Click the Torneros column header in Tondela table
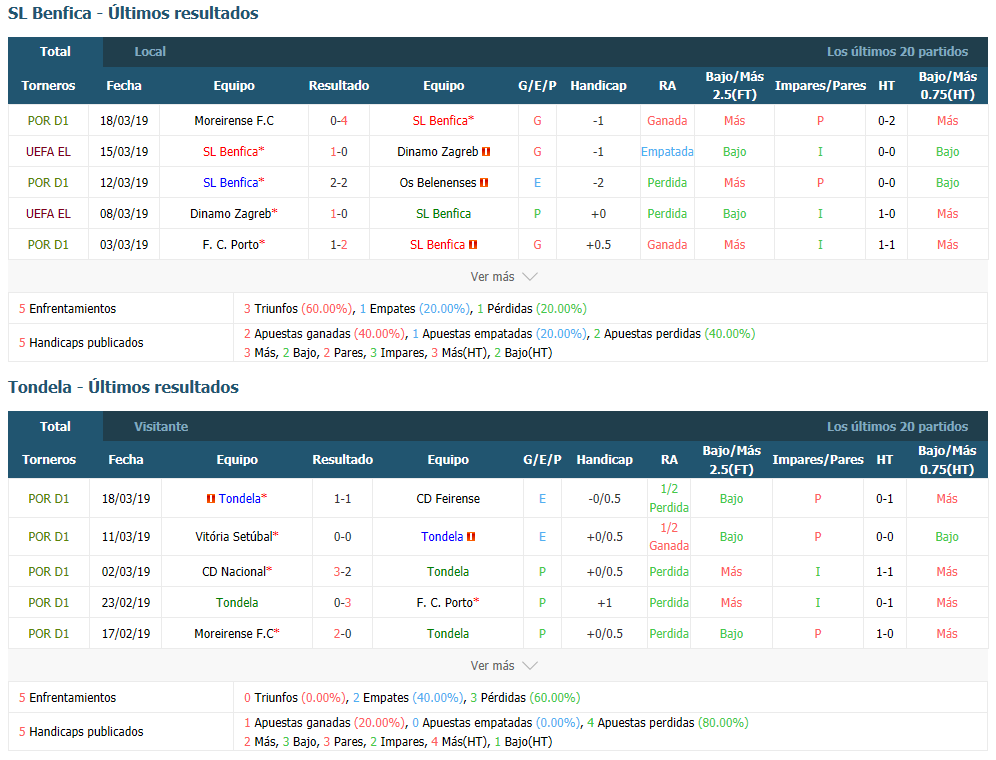The image size is (996, 760). point(49,459)
